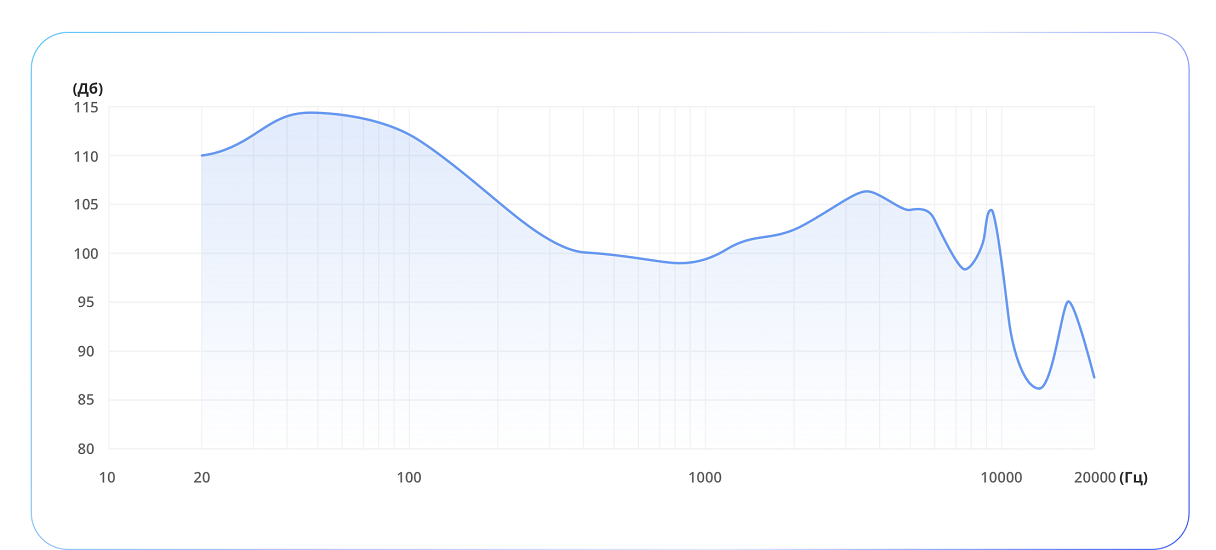Click the sharp curve peak just before 10000 Hz

(990, 210)
